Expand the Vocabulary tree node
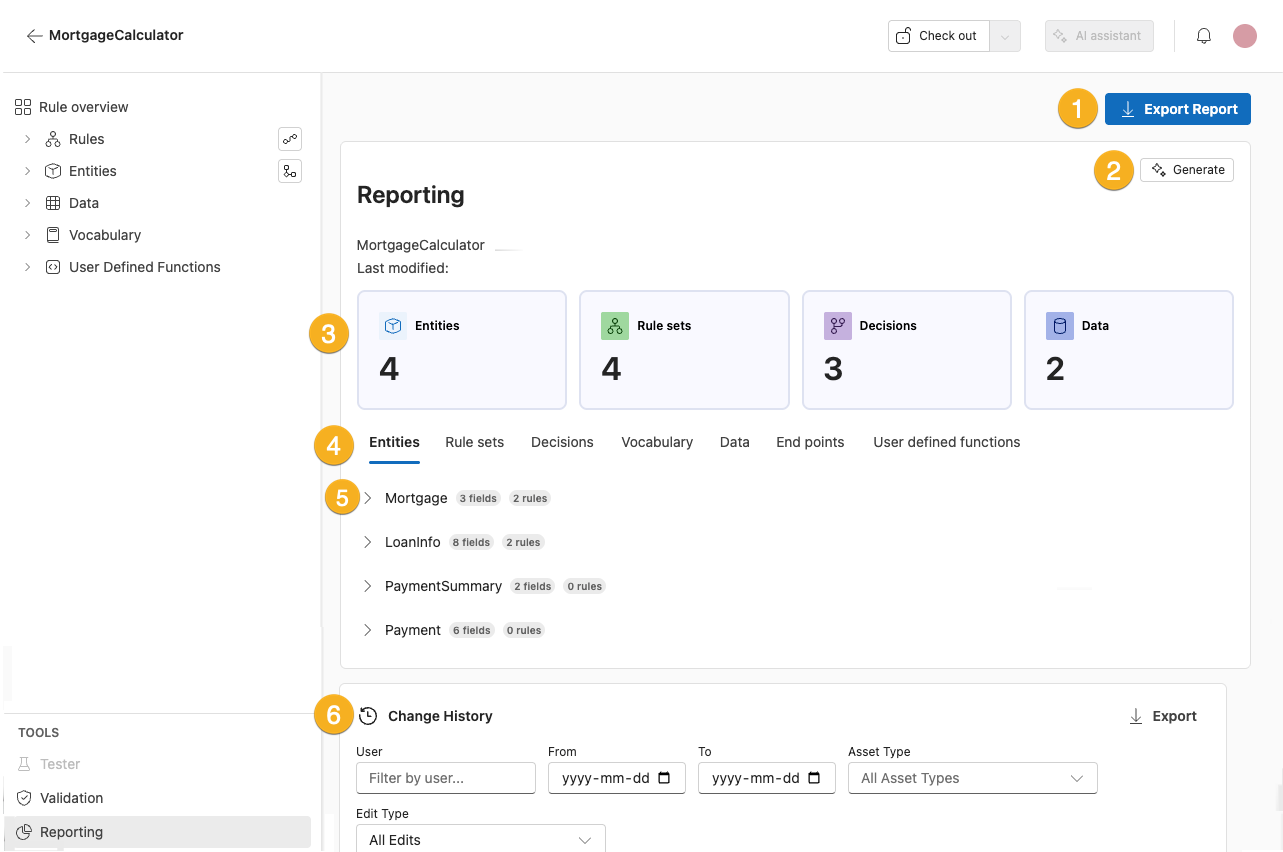1283x852 pixels. [28, 235]
